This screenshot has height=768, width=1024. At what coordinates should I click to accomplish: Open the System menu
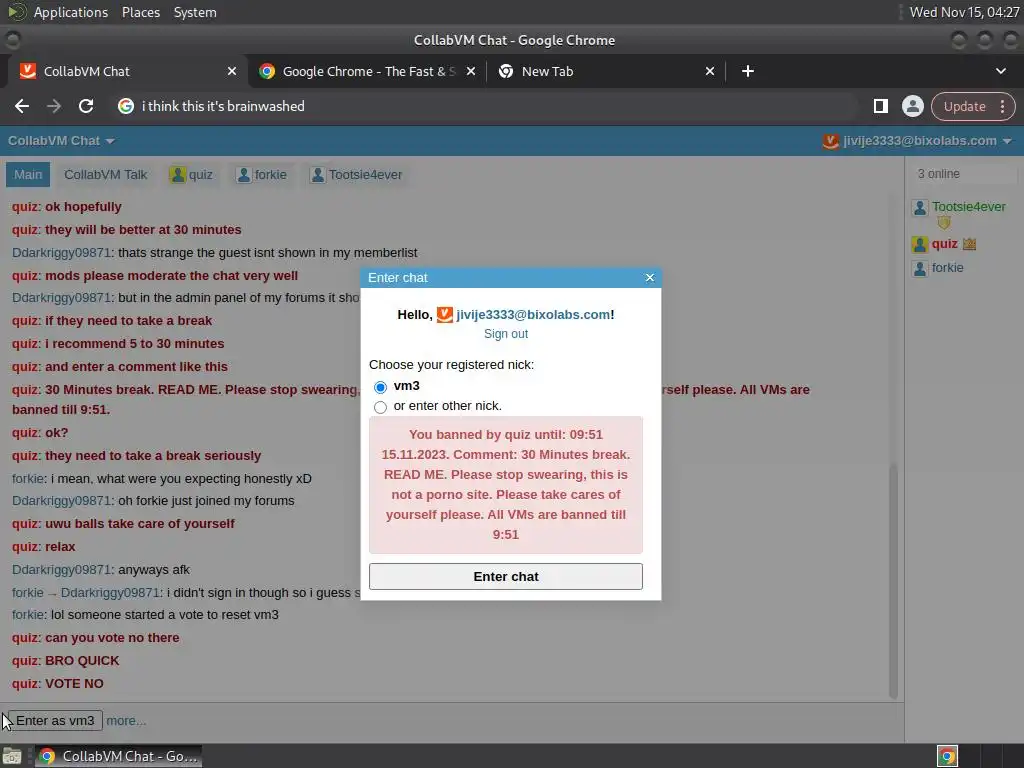pyautogui.click(x=195, y=12)
